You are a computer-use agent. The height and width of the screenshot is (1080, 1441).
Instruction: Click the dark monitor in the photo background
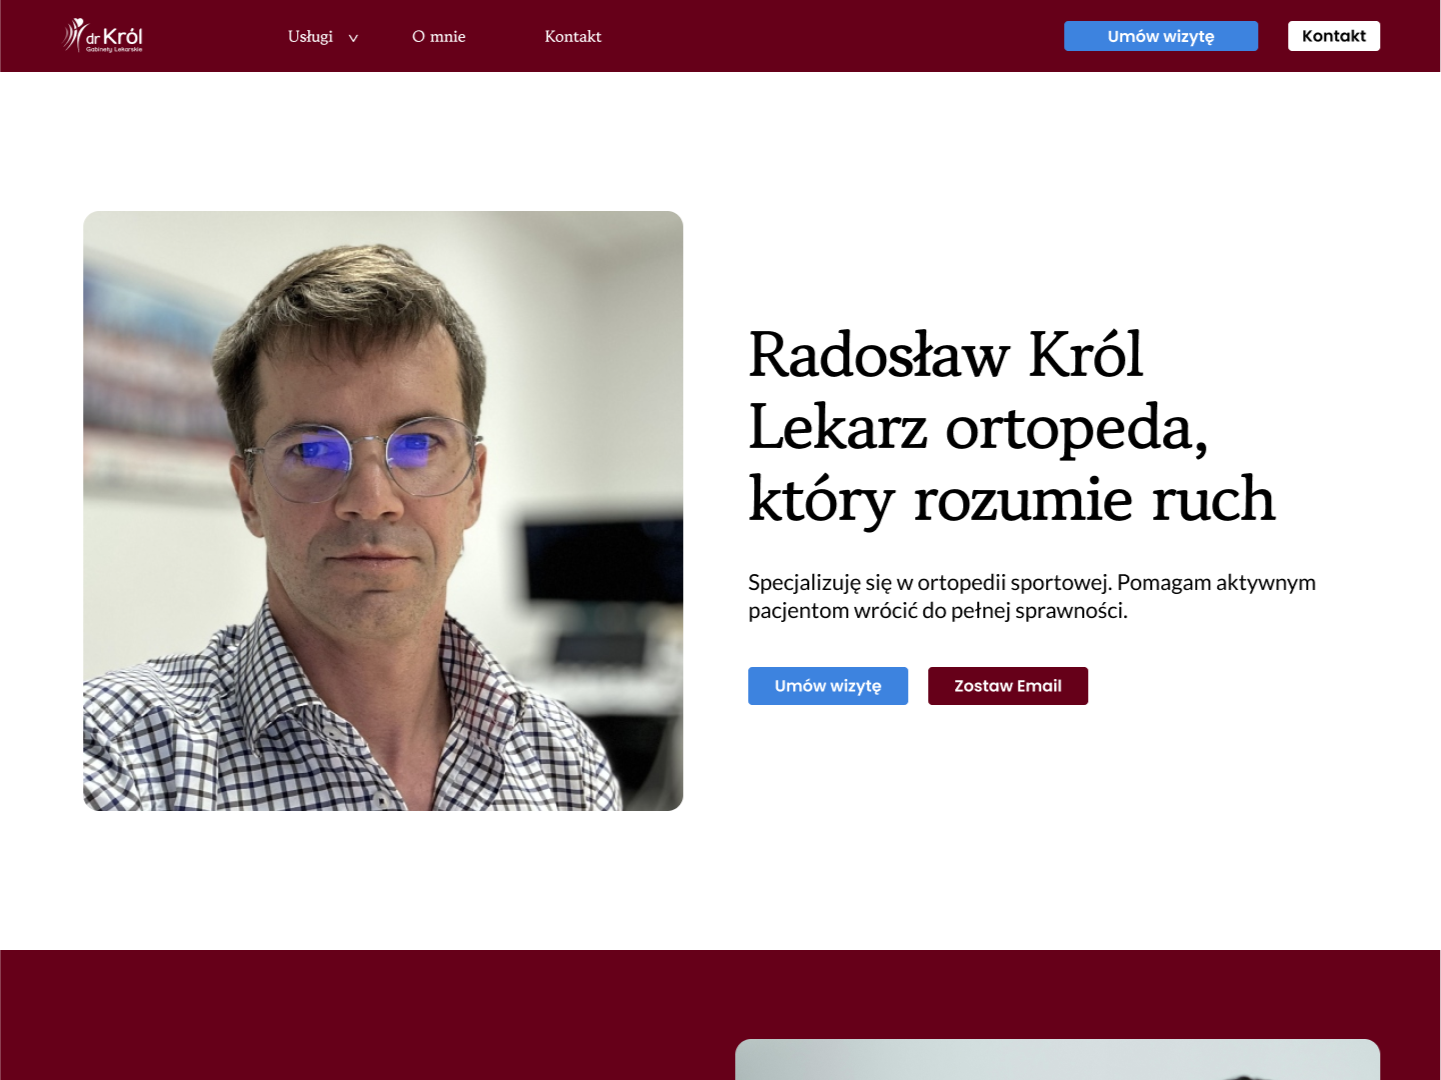point(600,560)
